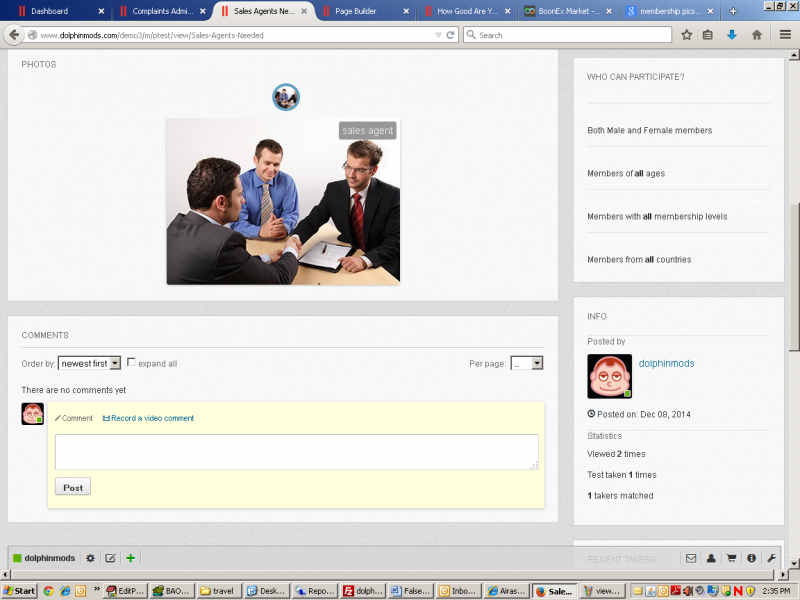Open a new tab with the plus button
This screenshot has height=600, width=800.
point(733,11)
